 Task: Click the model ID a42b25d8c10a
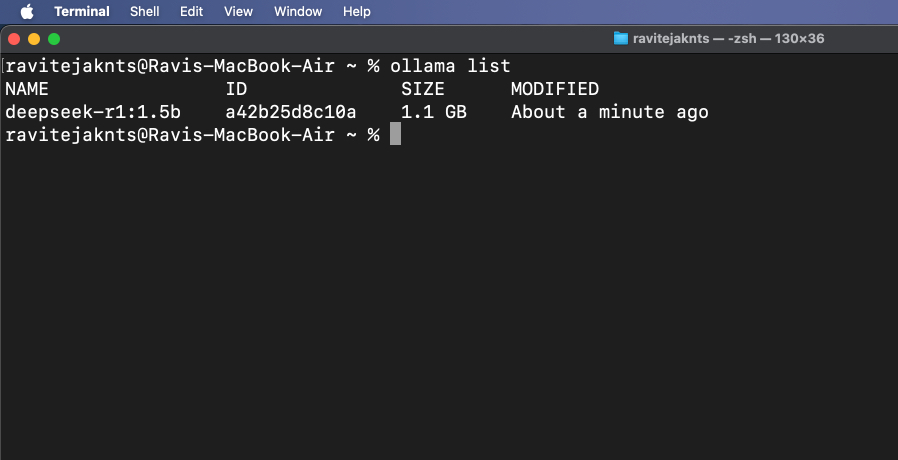291,112
